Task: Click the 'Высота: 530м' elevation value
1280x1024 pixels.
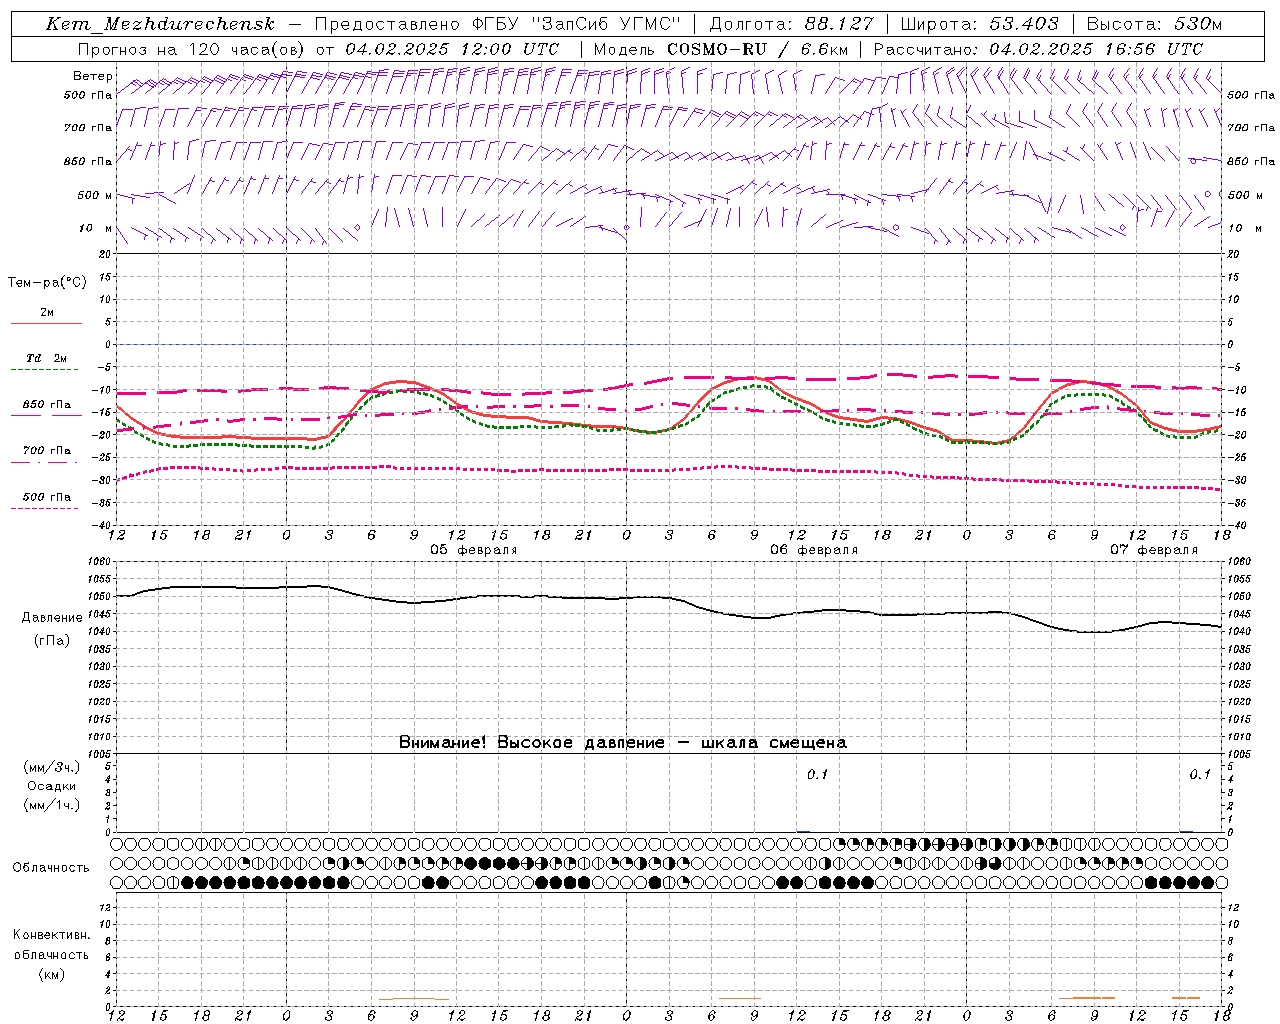Action: click(1153, 24)
